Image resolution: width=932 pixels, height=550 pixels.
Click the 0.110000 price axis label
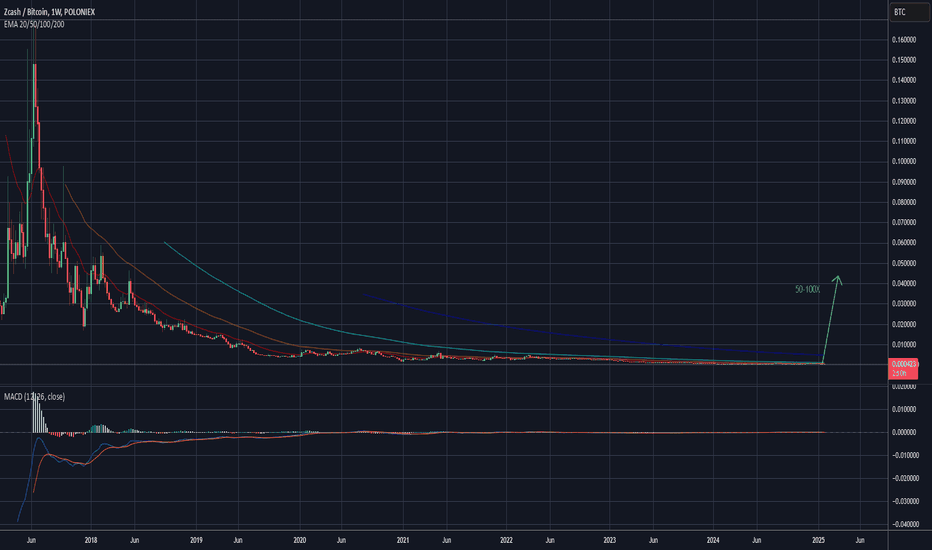pyautogui.click(x=903, y=142)
